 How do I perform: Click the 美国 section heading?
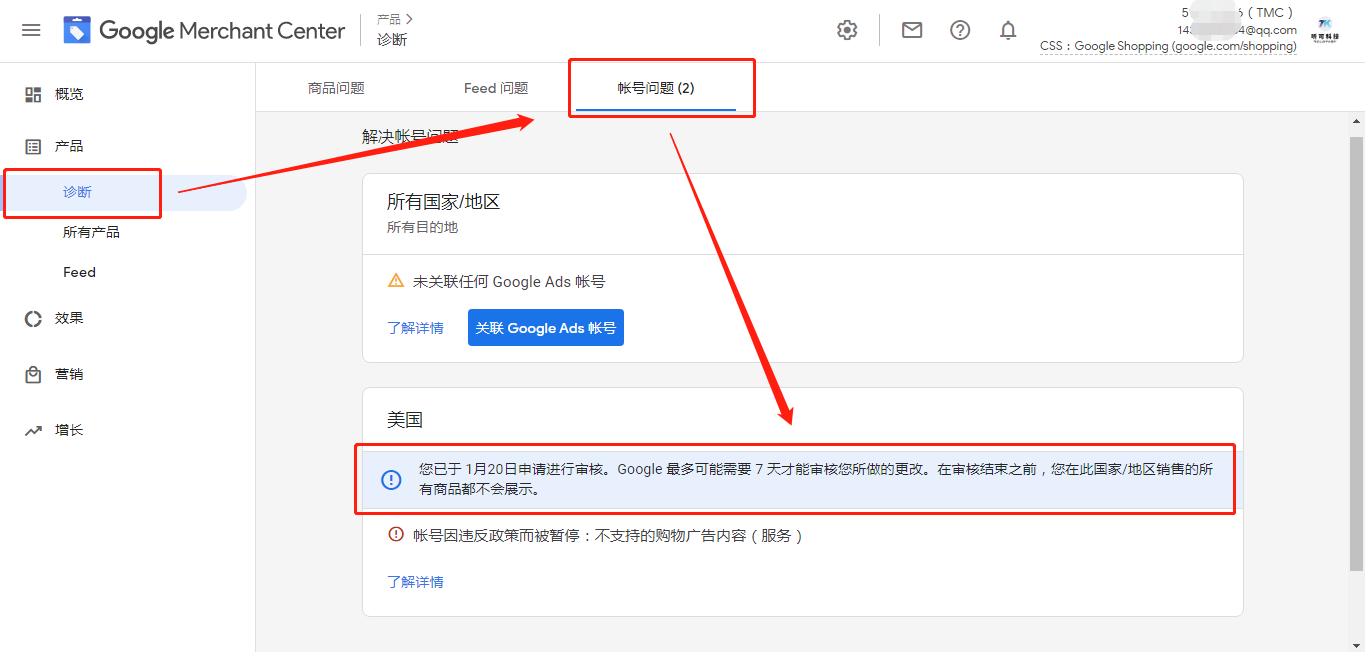click(x=405, y=419)
